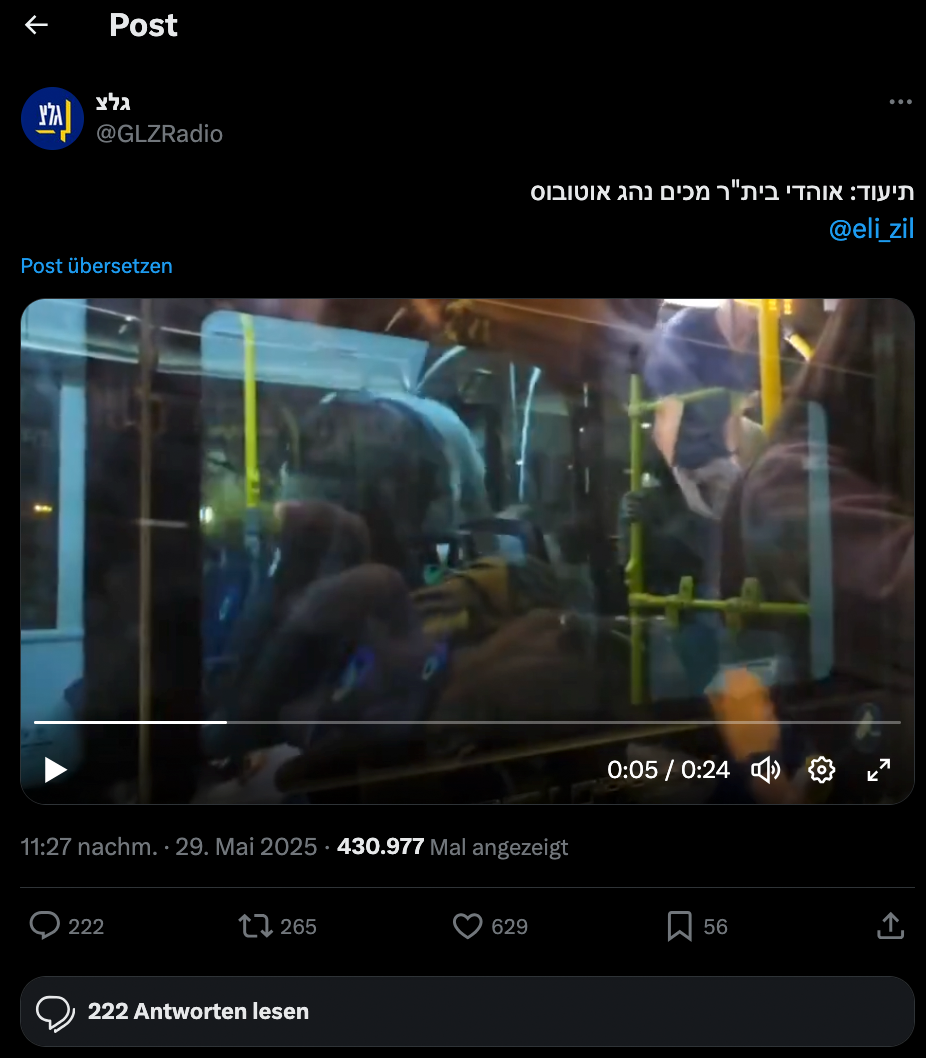Screen dimensions: 926x1058
Task: Share the post via upload icon
Action: [x=890, y=926]
